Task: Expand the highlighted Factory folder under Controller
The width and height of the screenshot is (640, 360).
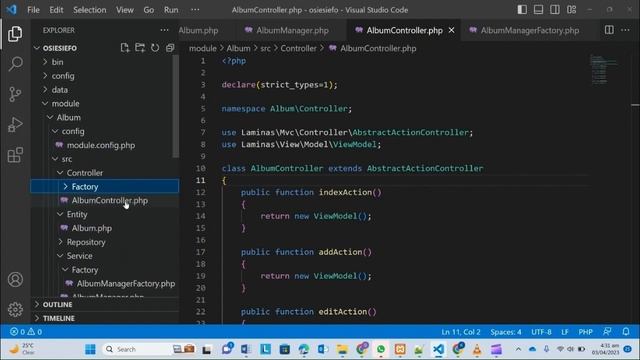Action: pyautogui.click(x=104, y=187)
